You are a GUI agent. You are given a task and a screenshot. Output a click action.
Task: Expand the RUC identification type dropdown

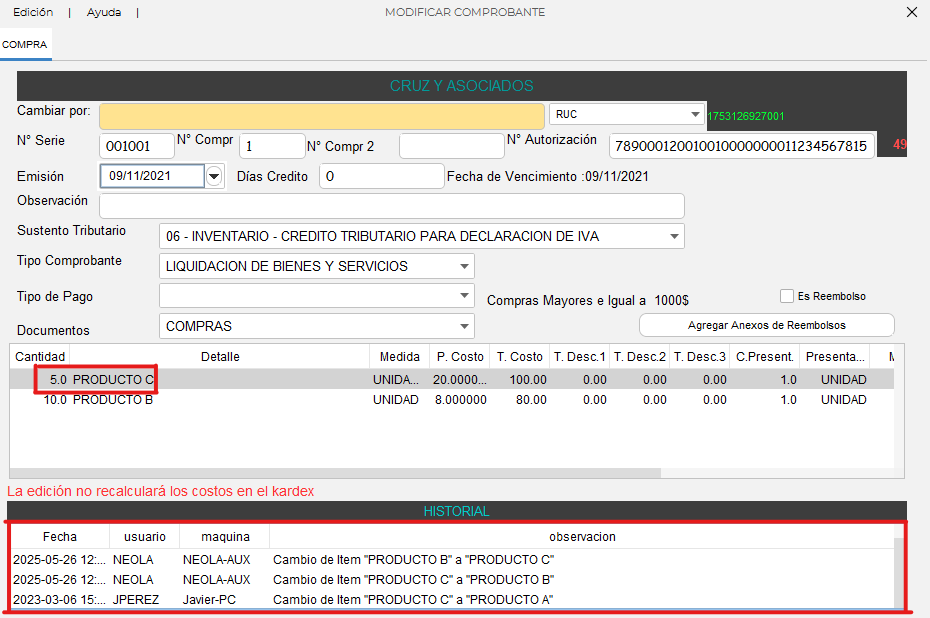tap(695, 115)
